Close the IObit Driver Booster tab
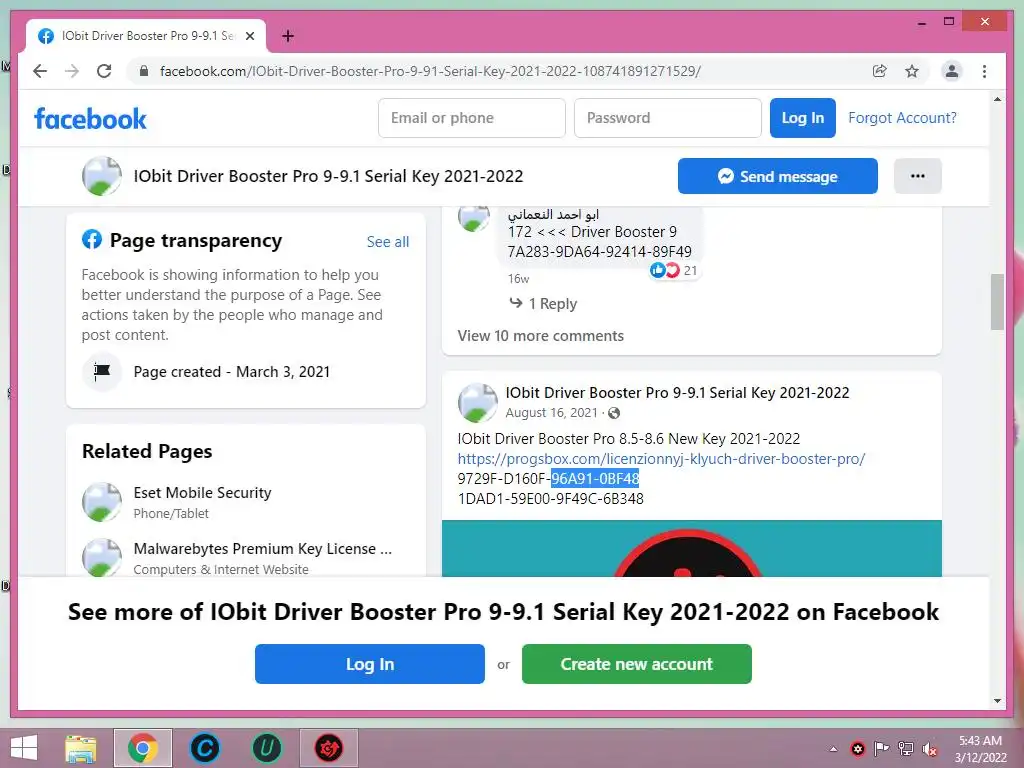The image size is (1024, 768). click(x=250, y=36)
